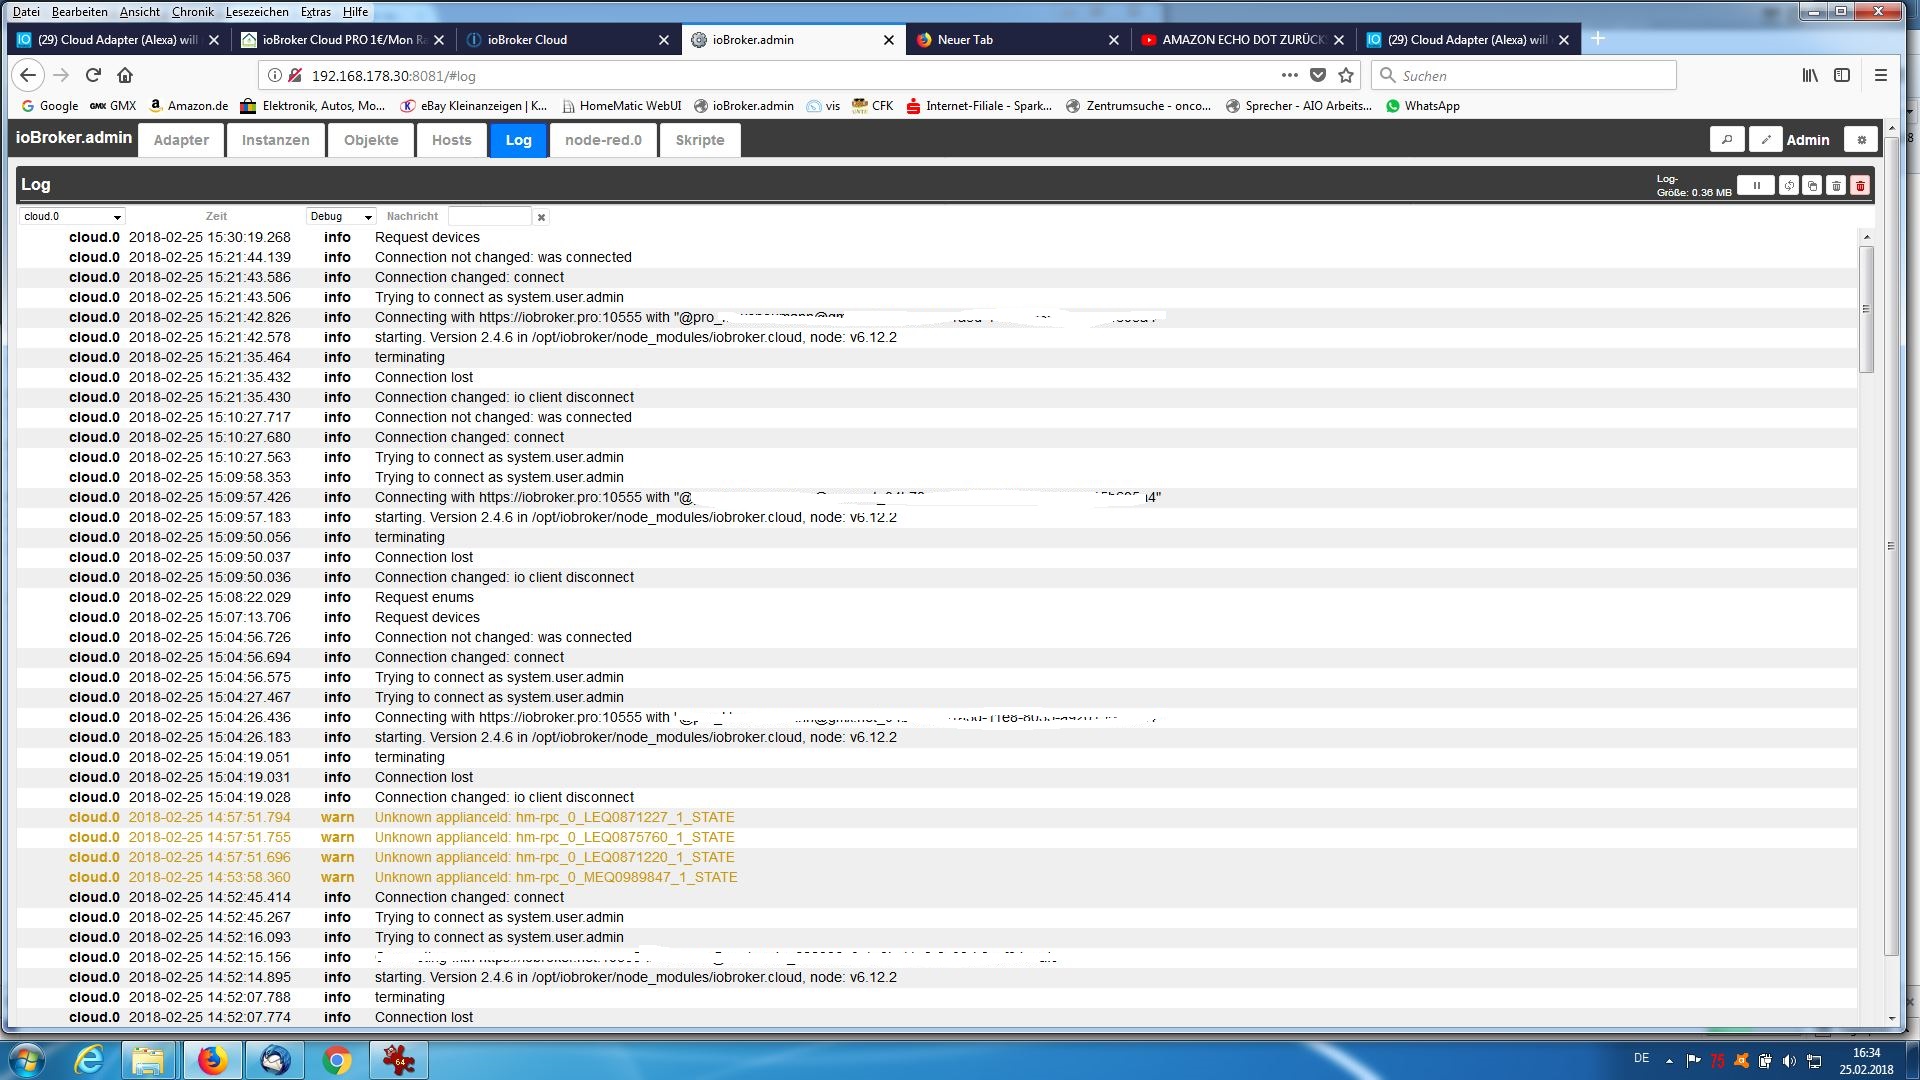Clear the log list with gray trash icon
Image resolution: width=1920 pixels, height=1080 pixels.
pos(1836,185)
